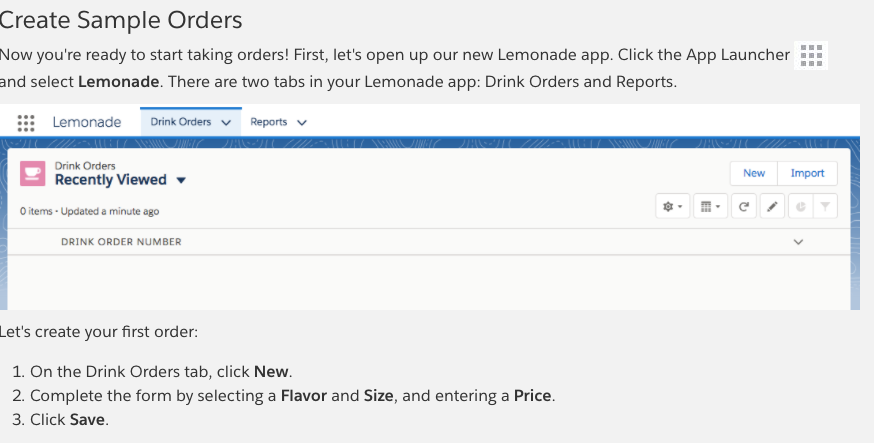Click the Recently Viewed list title
Viewport: 874px width, 443px height.
(x=110, y=180)
